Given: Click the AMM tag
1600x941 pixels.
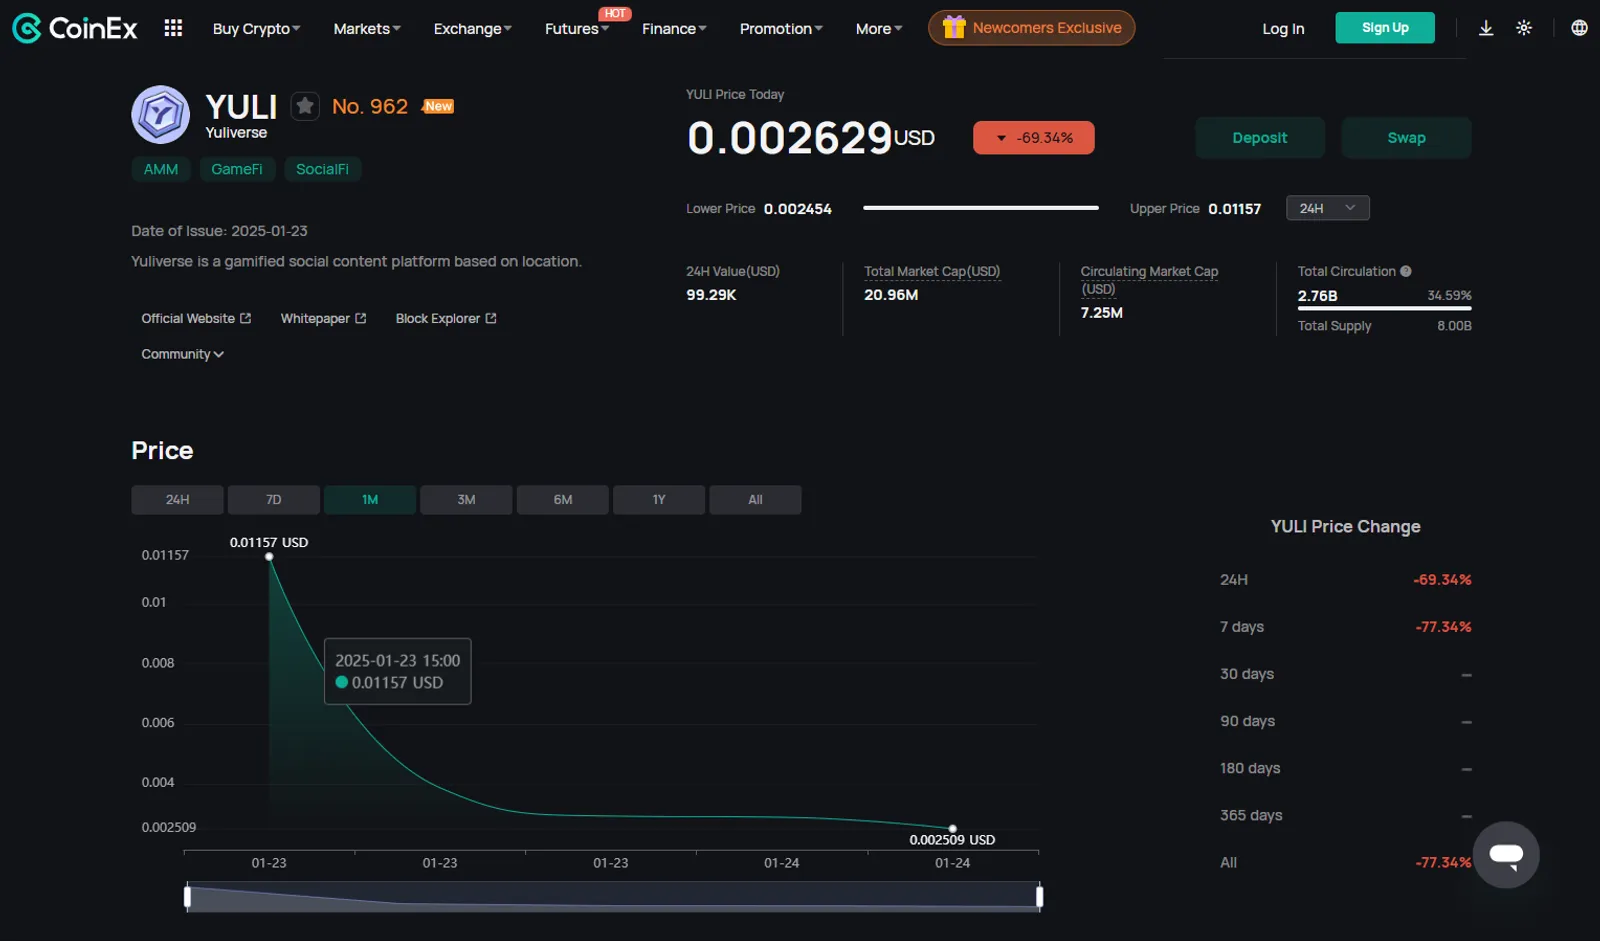Looking at the screenshot, I should point(161,169).
